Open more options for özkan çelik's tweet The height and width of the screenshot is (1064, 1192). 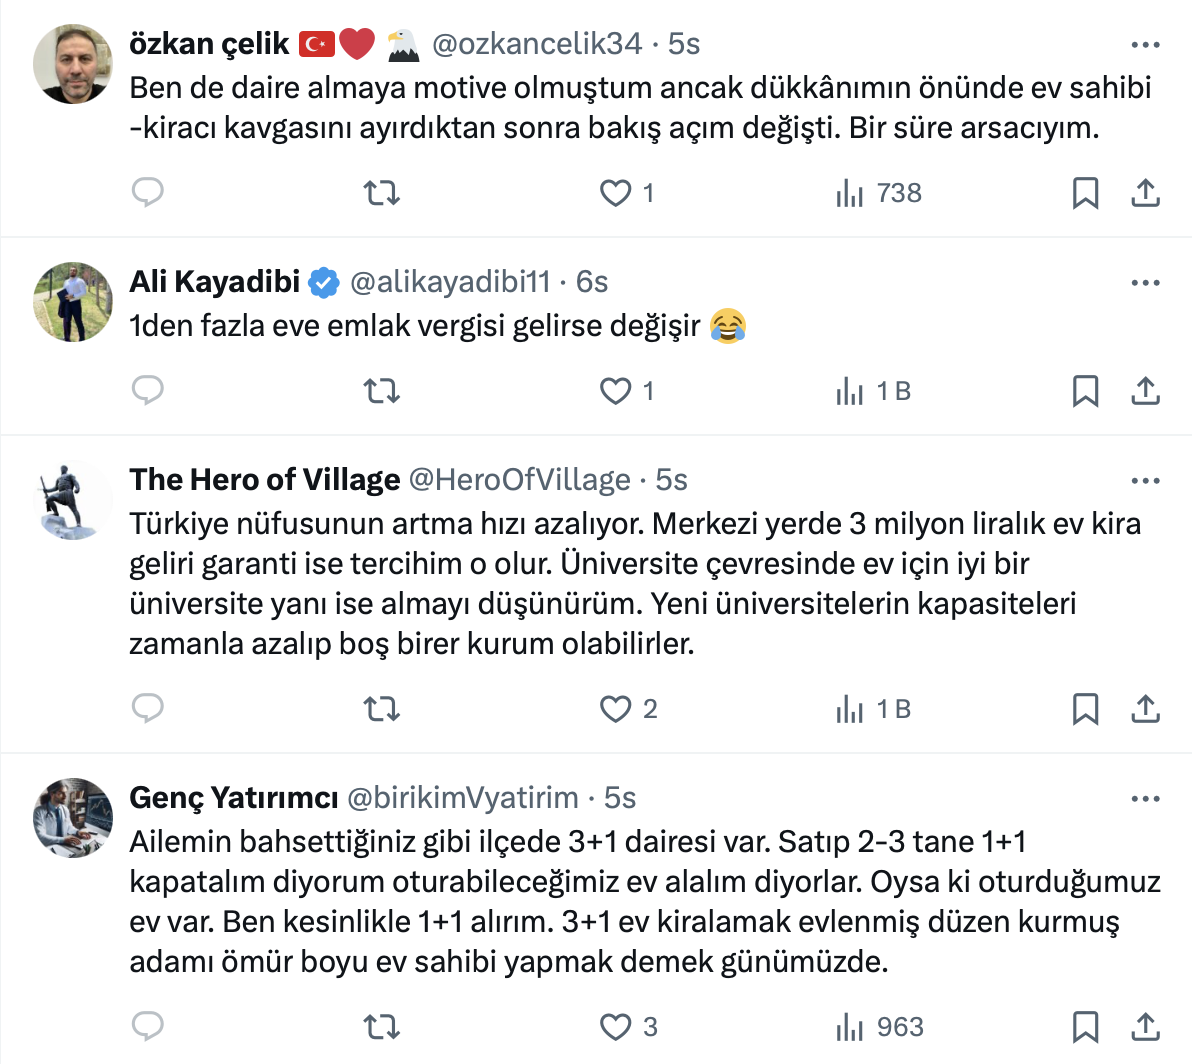1145,45
